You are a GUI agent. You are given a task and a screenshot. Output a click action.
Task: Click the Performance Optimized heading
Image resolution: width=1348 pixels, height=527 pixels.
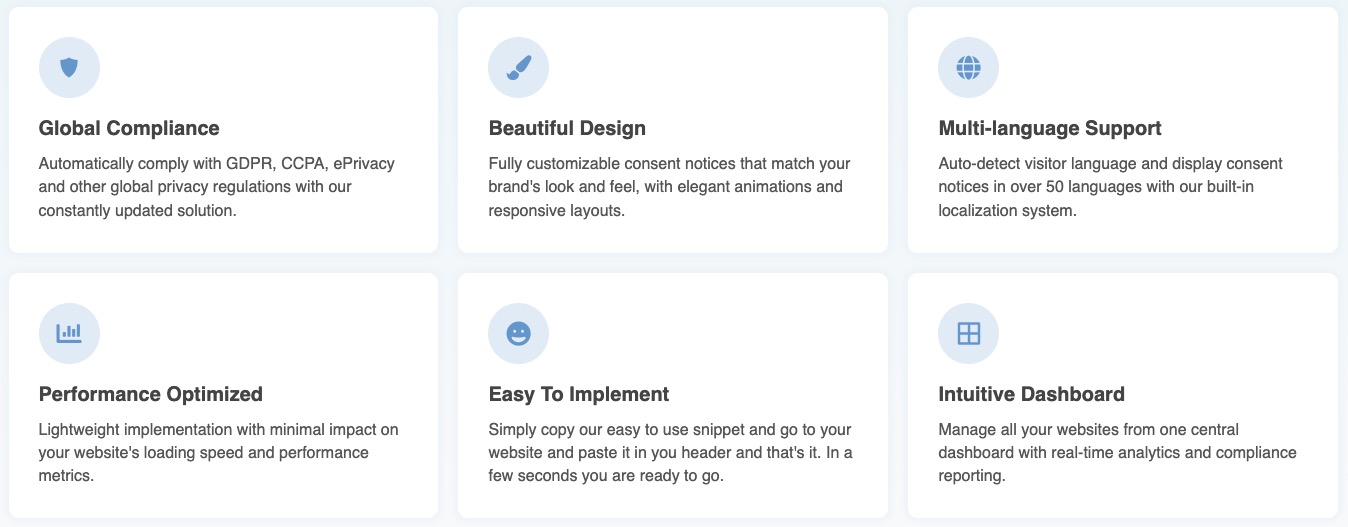click(151, 394)
